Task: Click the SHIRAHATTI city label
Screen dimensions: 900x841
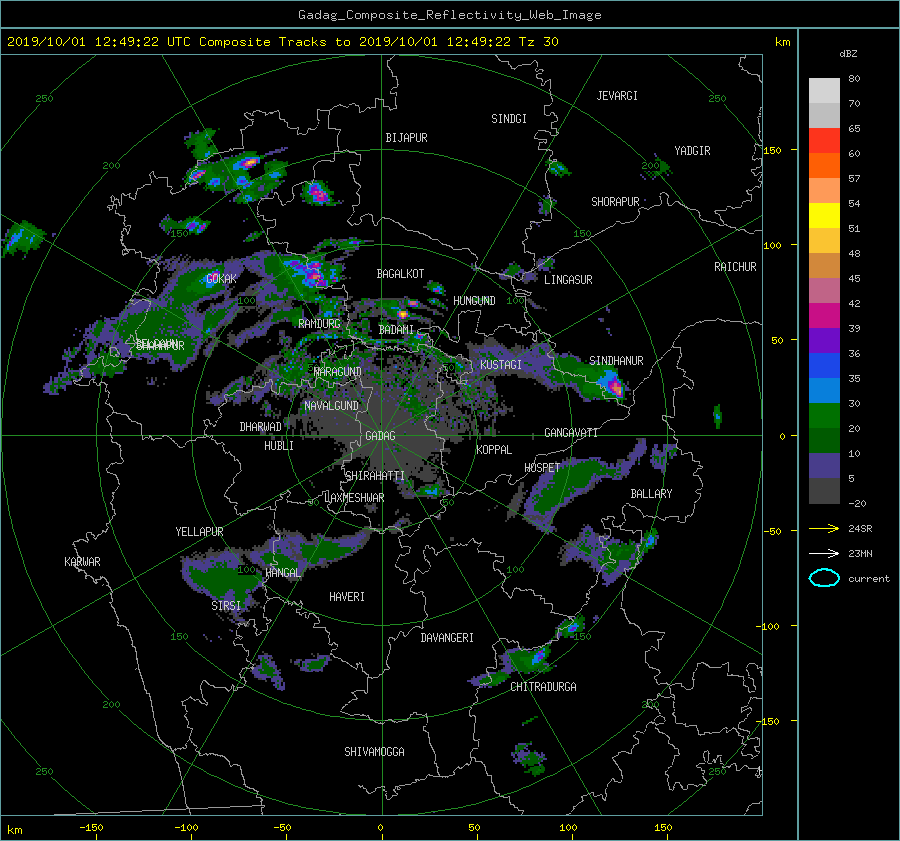Action: click(375, 475)
